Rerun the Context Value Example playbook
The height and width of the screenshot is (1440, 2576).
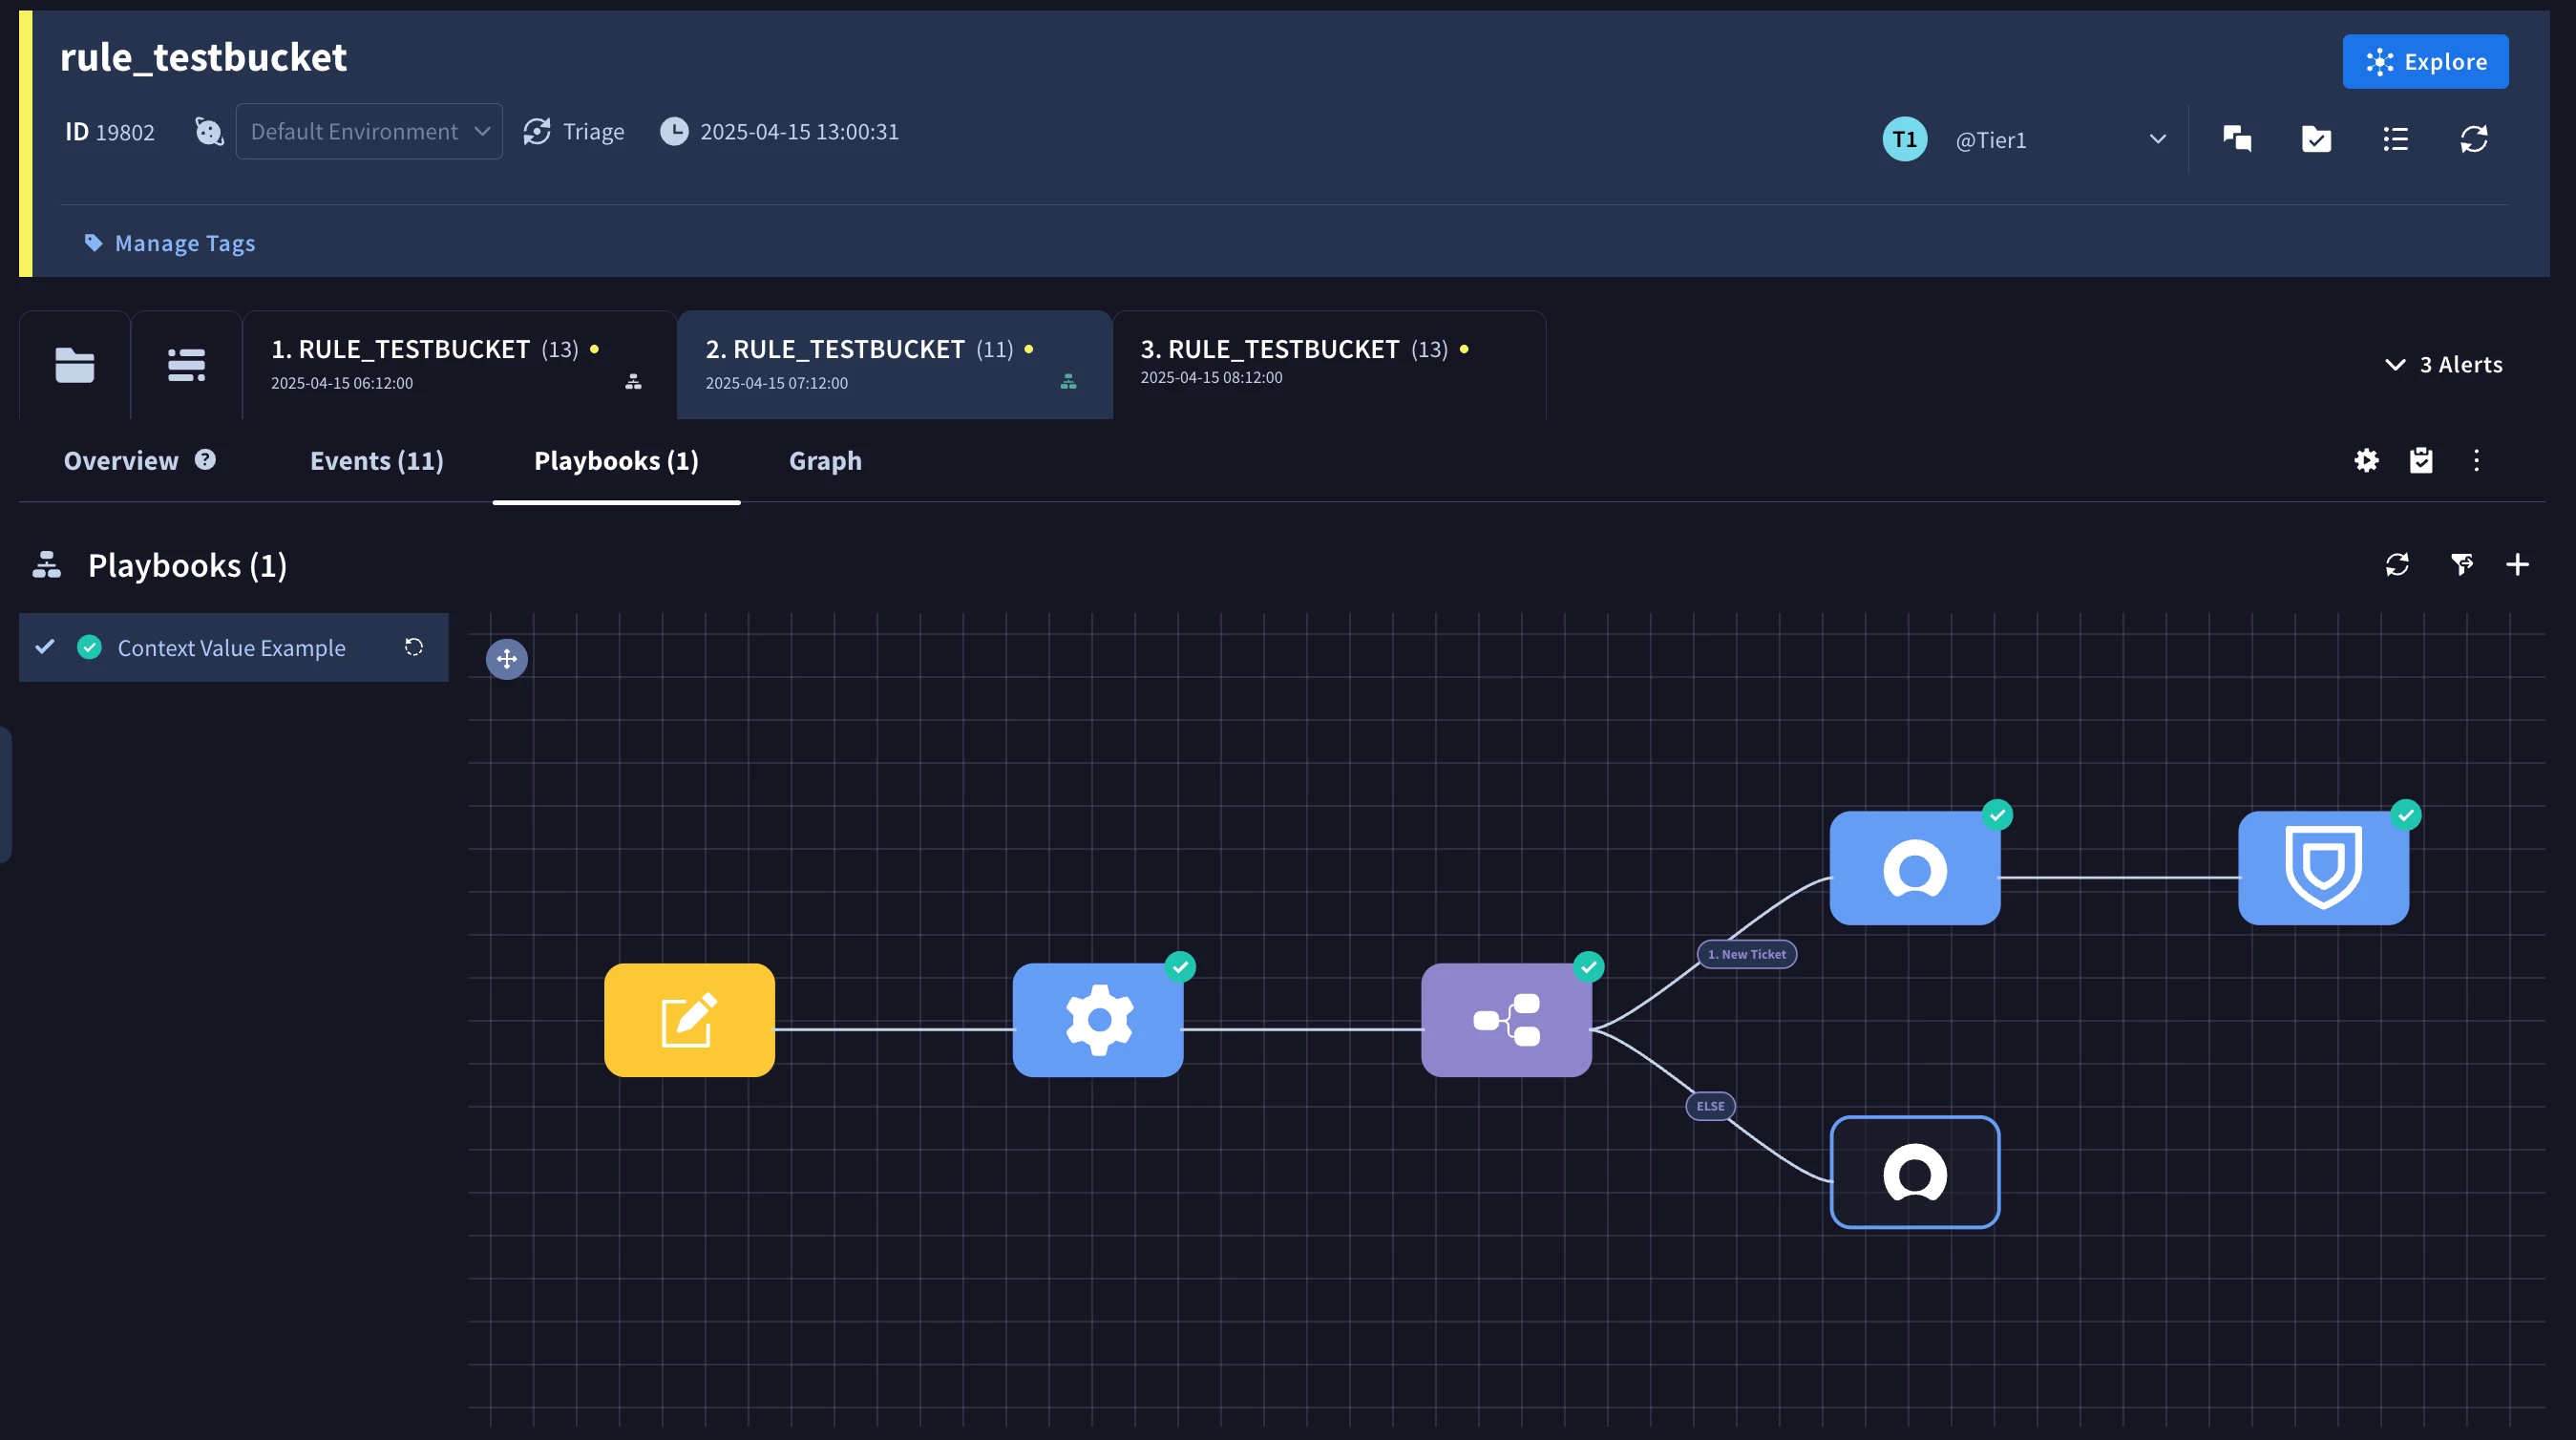(x=414, y=647)
